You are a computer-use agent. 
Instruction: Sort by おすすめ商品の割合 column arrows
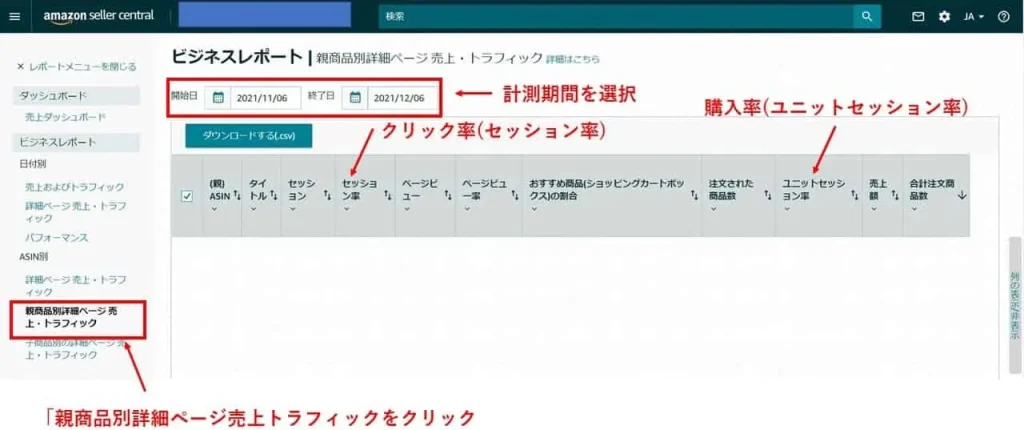[x=694, y=195]
